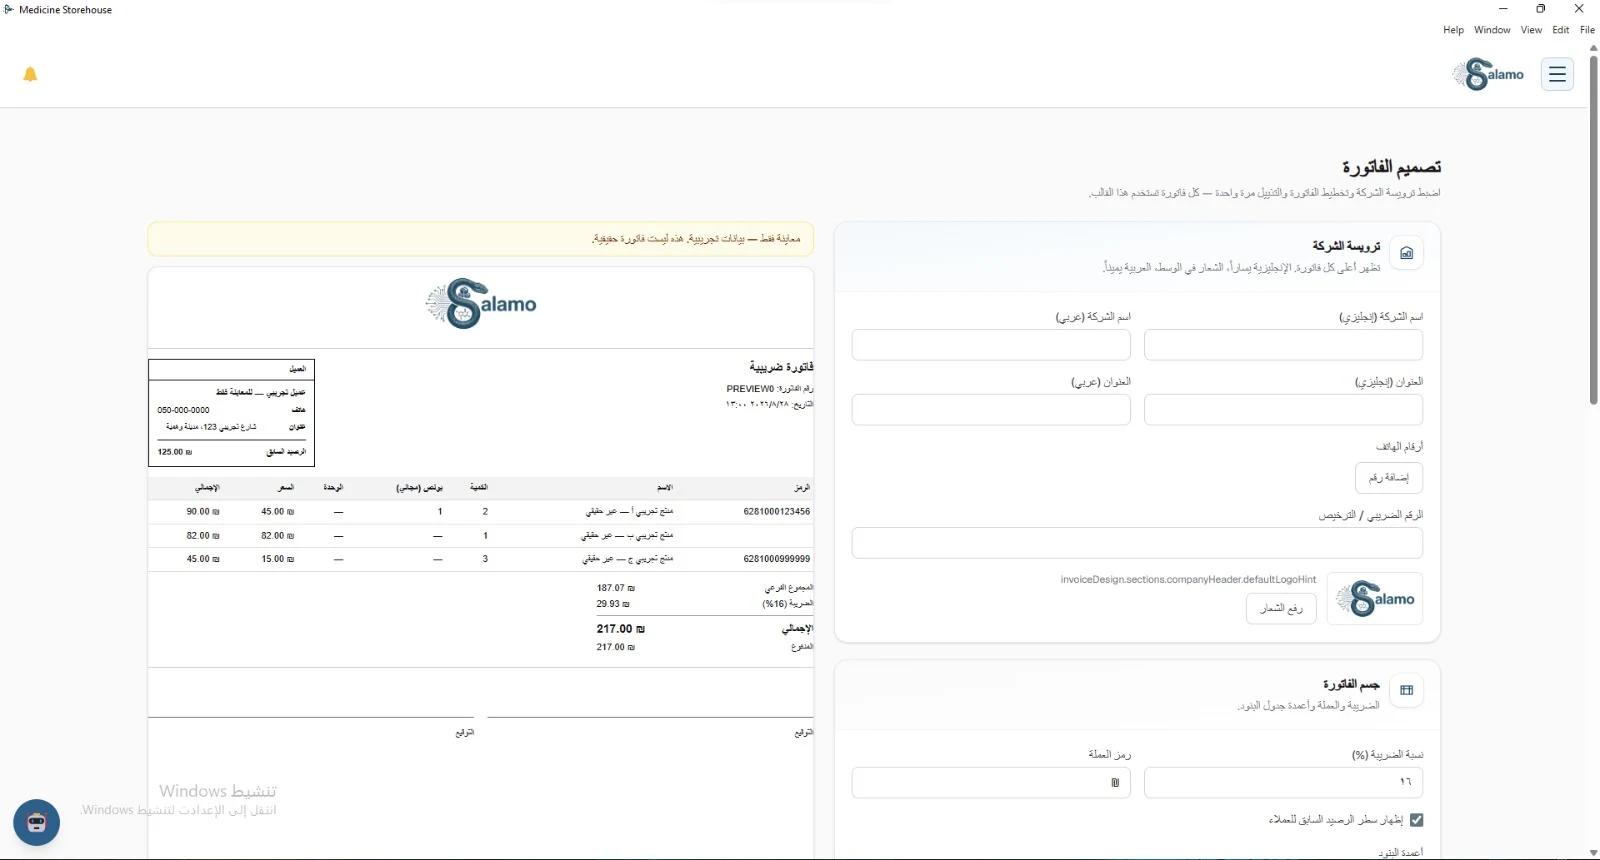The image size is (1600, 860).
Task: Open the chatbot assistant bubble
Action: (37, 823)
